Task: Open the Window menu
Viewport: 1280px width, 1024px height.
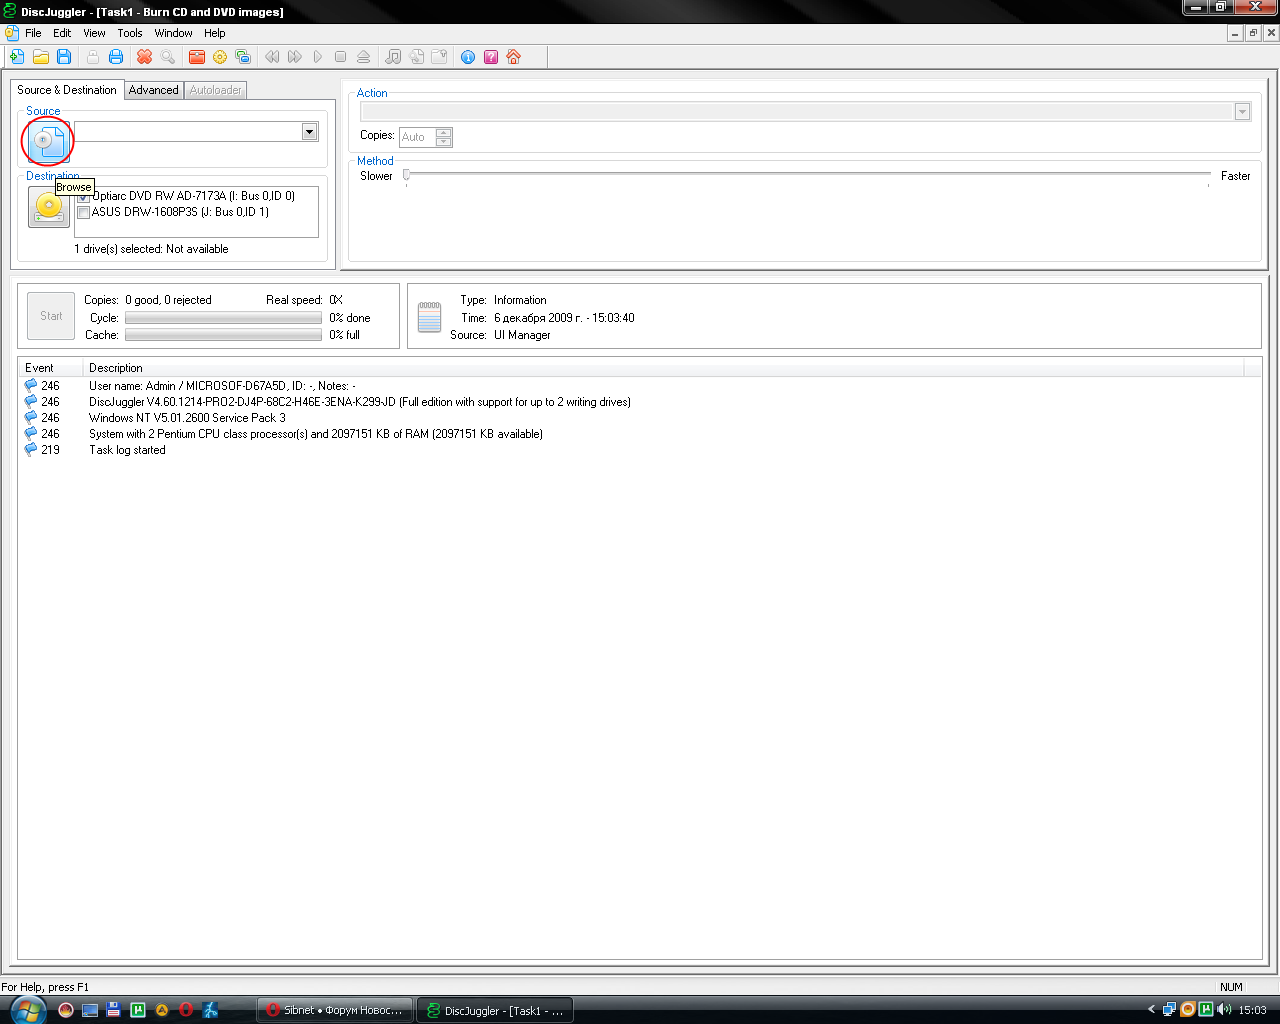Action: click(x=173, y=33)
